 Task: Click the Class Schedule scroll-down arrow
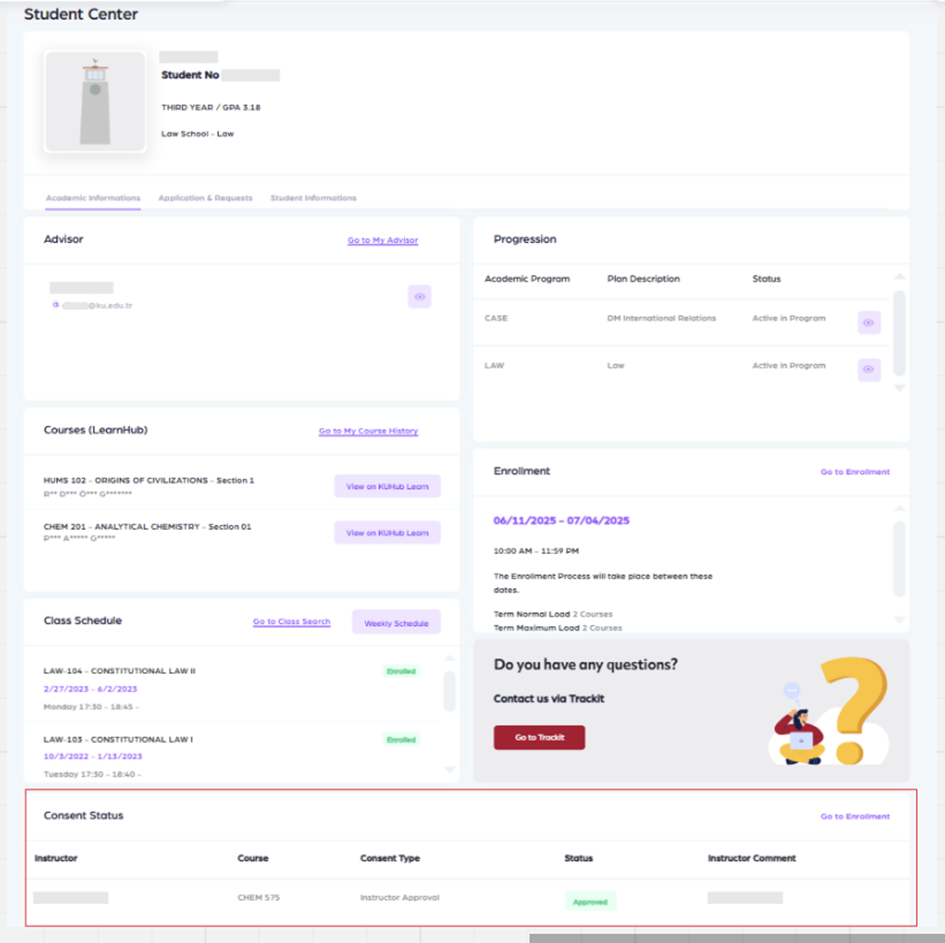pos(449,769)
